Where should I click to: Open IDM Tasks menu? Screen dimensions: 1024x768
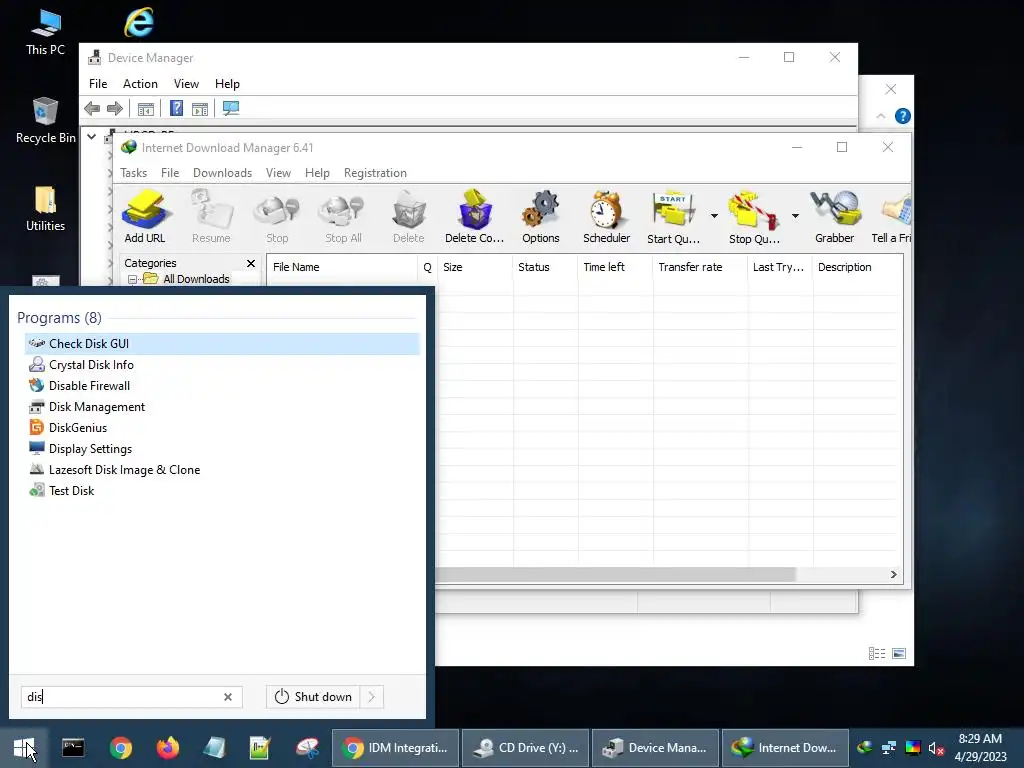pyautogui.click(x=133, y=173)
